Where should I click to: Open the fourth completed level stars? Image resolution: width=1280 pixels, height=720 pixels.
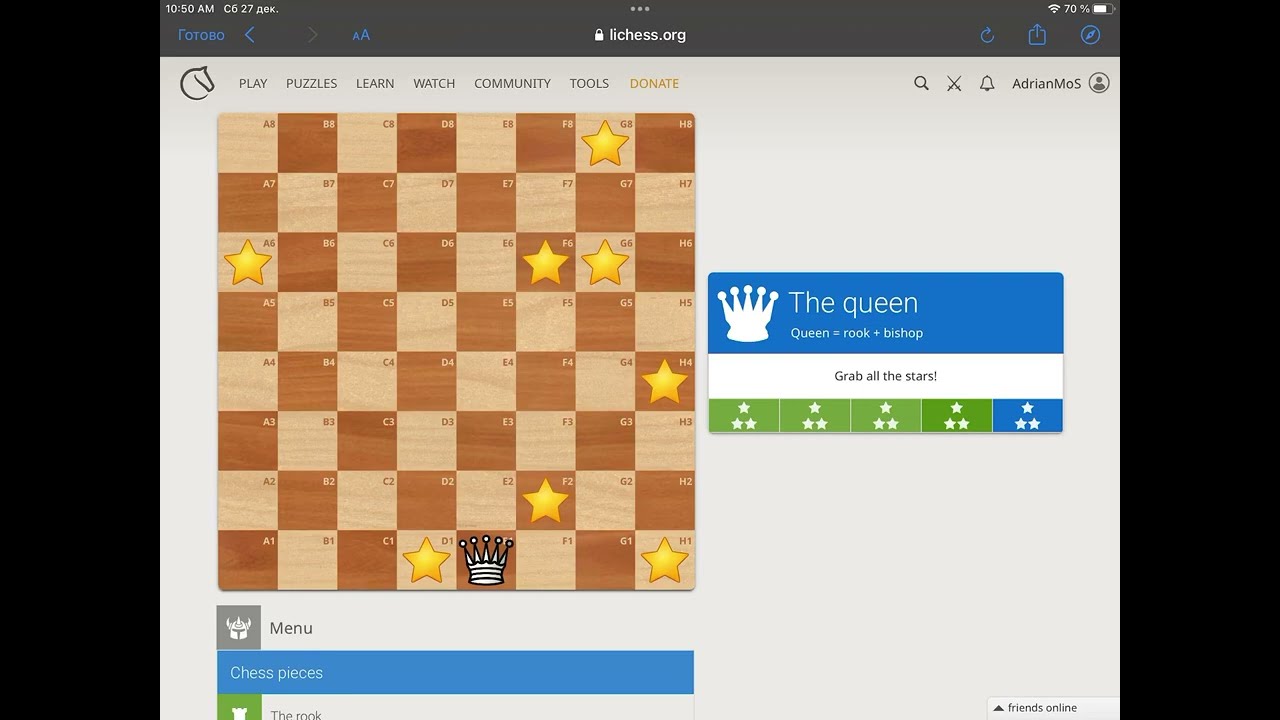pyautogui.click(x=957, y=416)
